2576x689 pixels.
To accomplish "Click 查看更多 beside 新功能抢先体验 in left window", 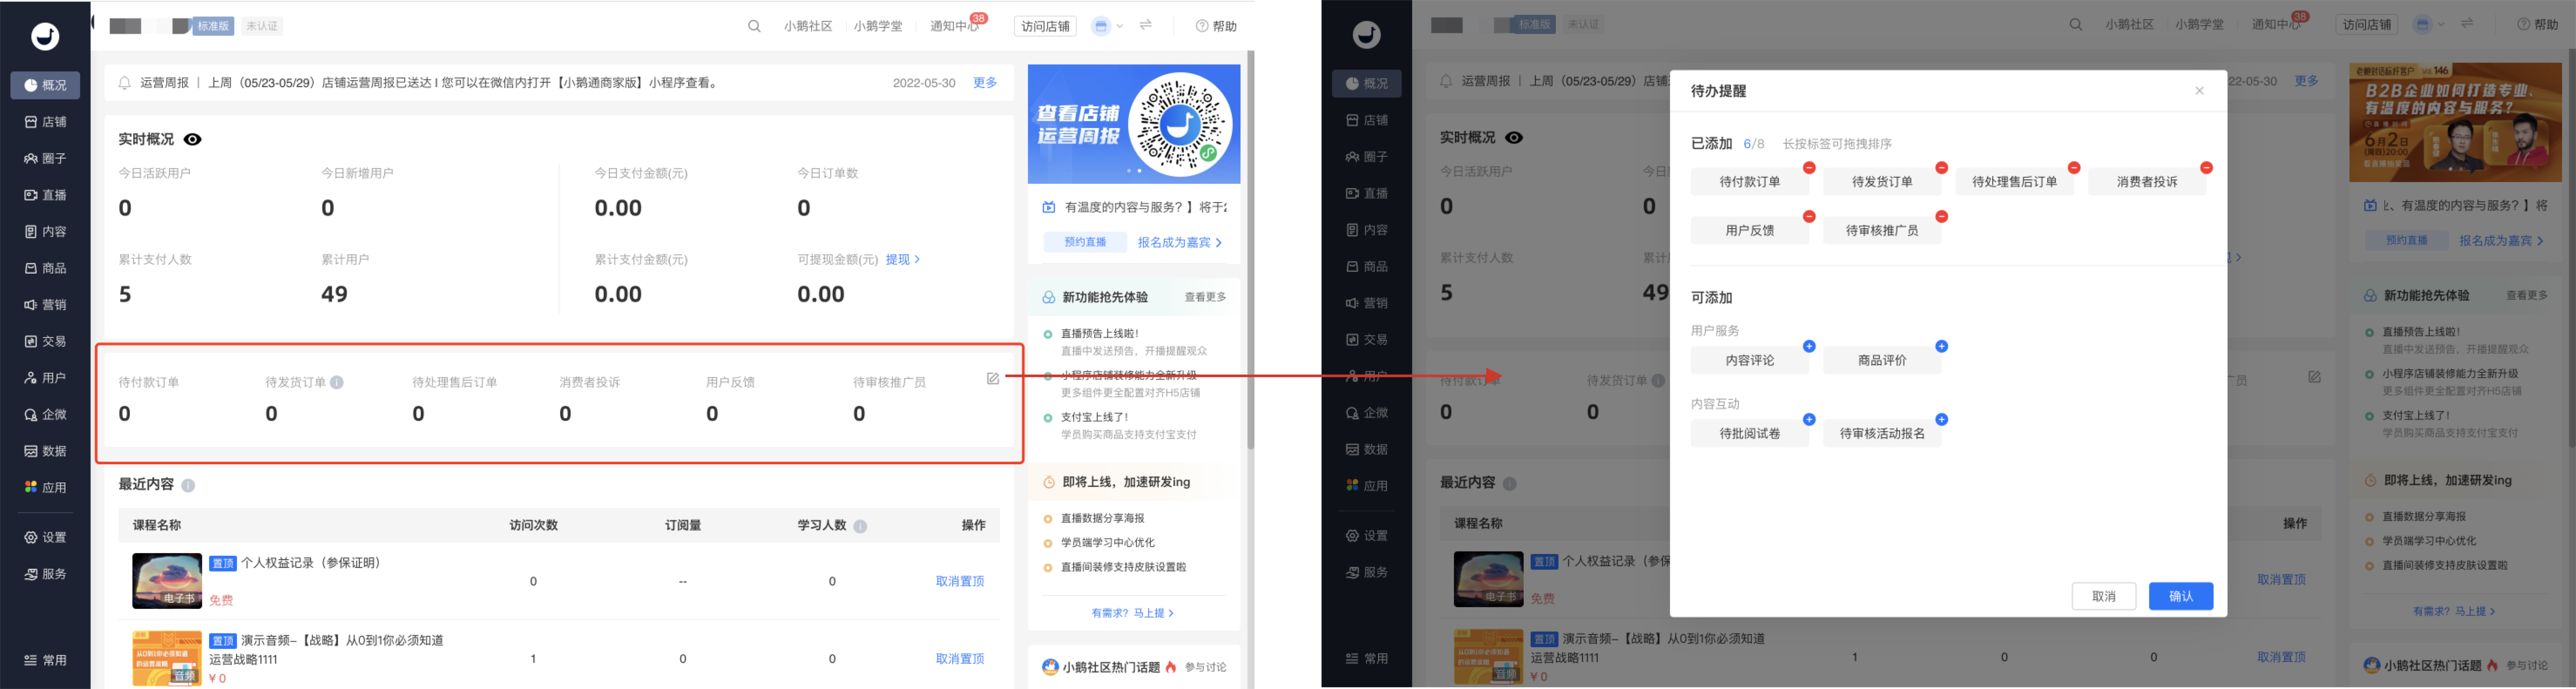I will 1205,297.
